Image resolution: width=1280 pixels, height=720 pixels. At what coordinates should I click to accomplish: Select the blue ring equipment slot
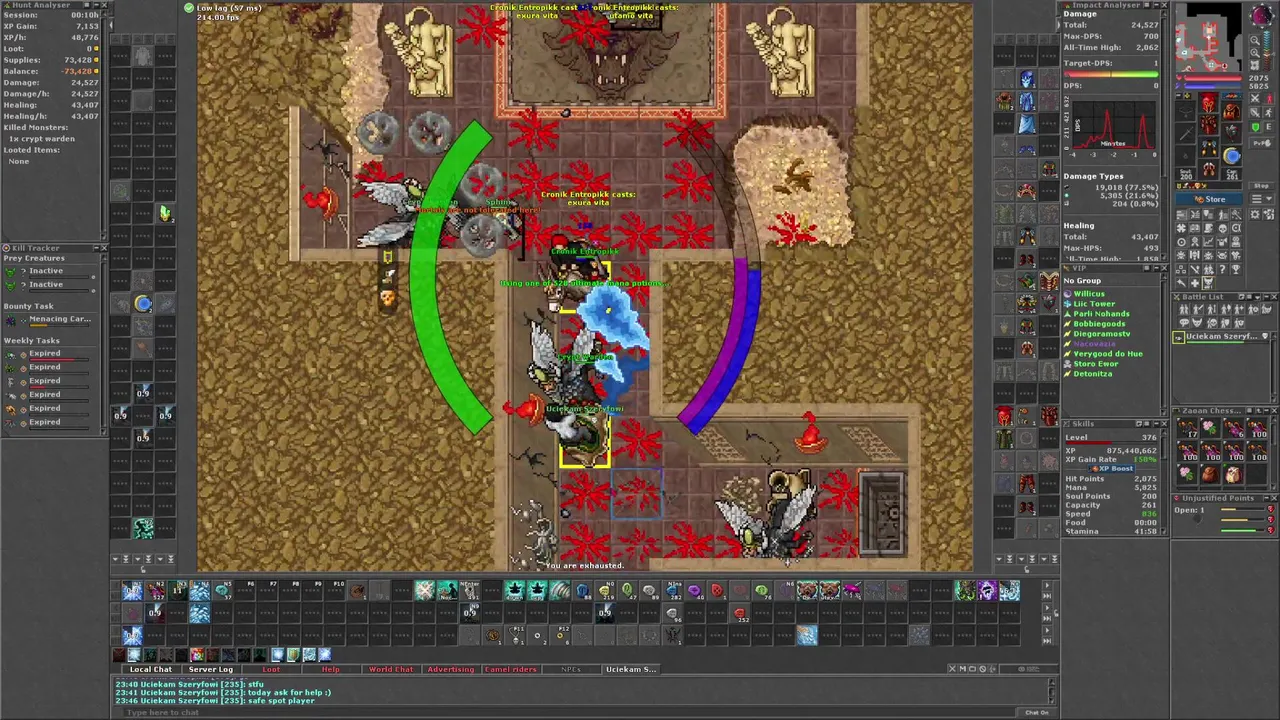point(1232,155)
